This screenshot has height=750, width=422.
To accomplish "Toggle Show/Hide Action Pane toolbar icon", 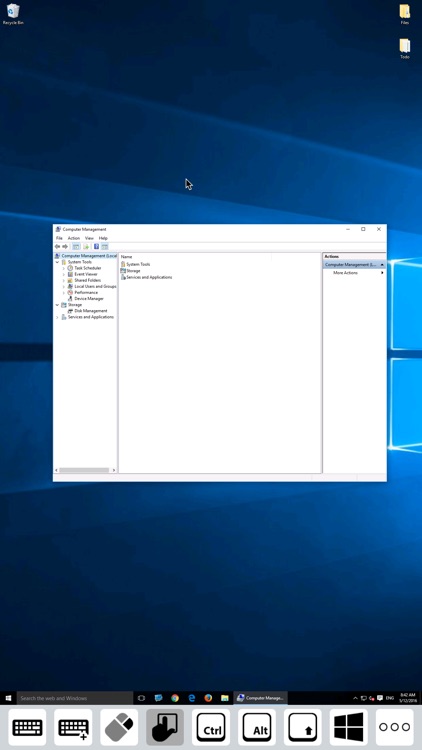I will click(x=104, y=246).
